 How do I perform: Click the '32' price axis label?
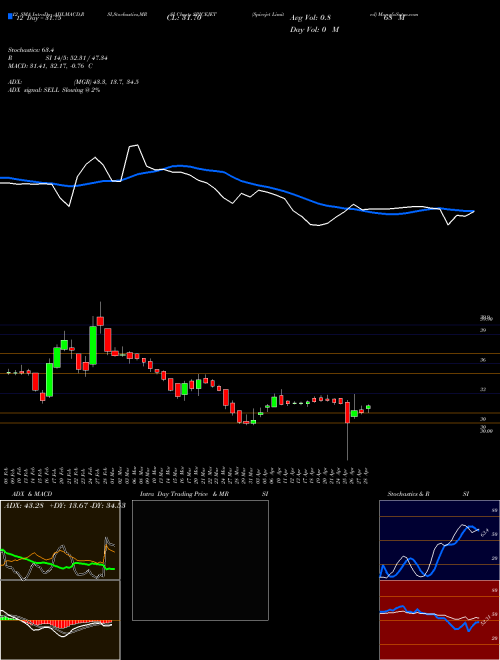[x=483, y=390]
